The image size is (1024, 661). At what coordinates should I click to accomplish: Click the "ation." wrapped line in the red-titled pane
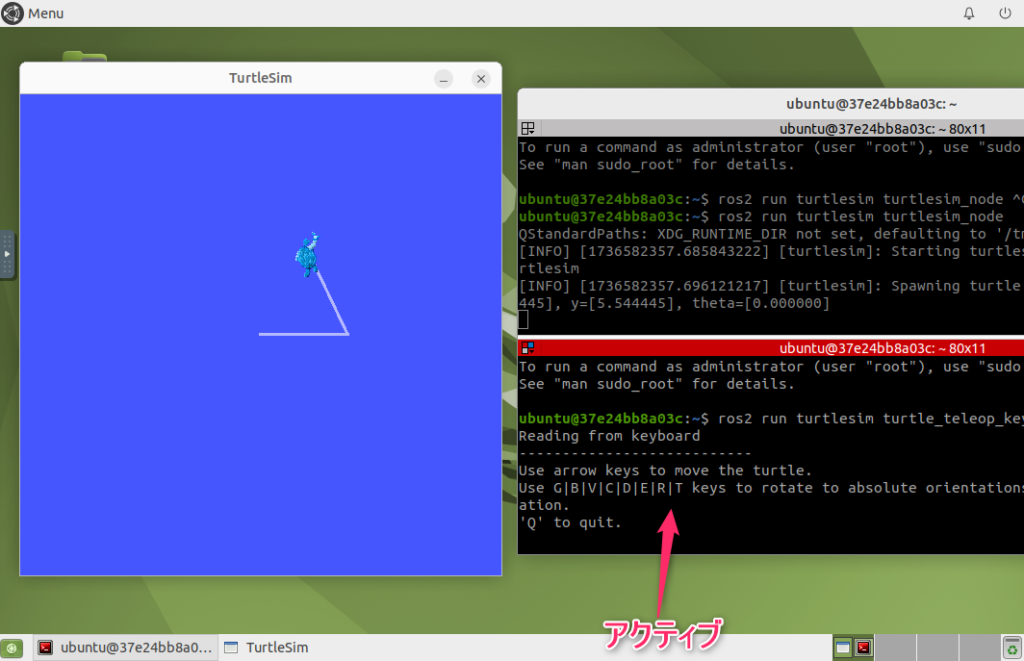click(544, 505)
